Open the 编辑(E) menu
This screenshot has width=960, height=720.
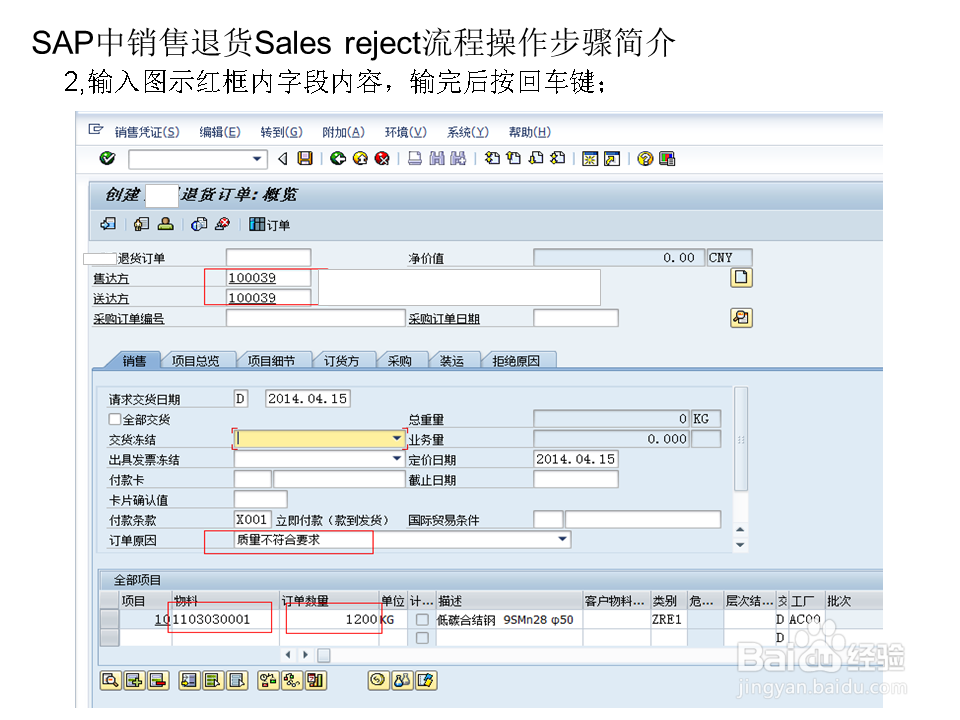(x=220, y=132)
